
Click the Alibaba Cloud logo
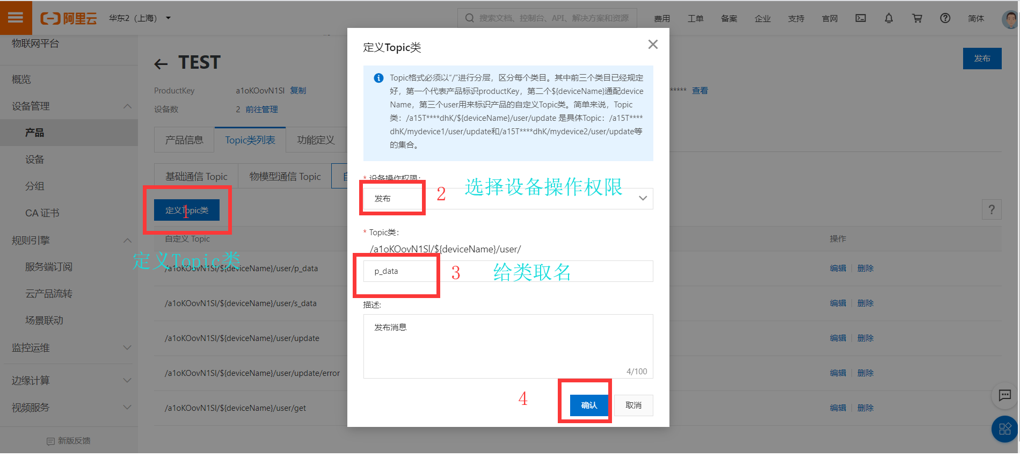tap(68, 18)
